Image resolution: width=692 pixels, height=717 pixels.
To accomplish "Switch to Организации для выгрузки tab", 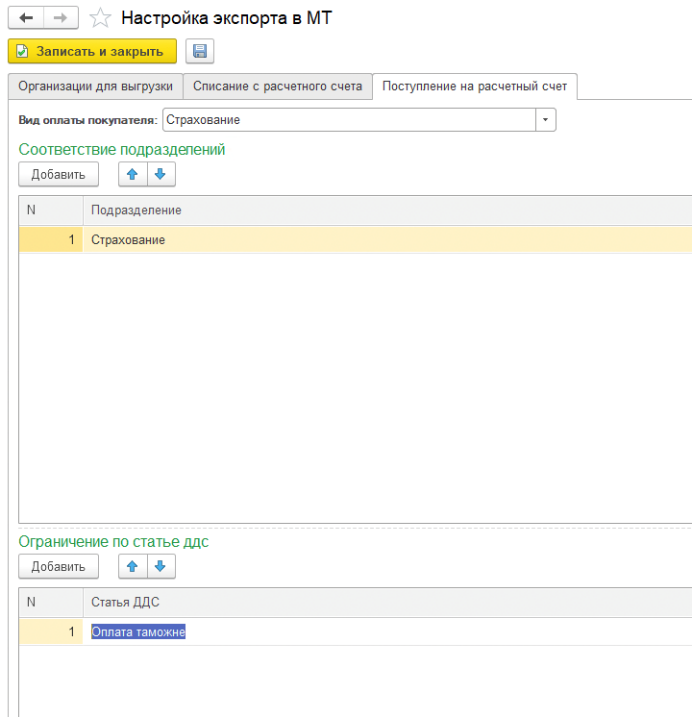I will click(x=95, y=86).
